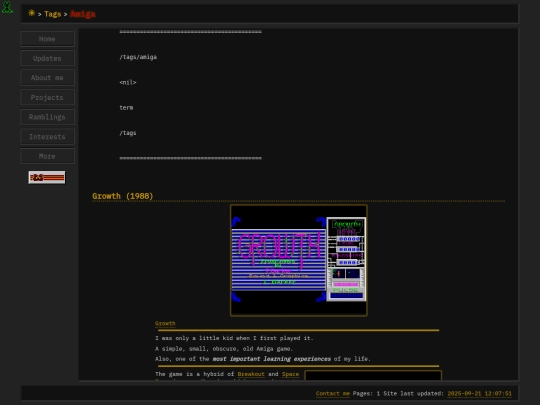Click the Contact me footer link

pyautogui.click(x=333, y=393)
